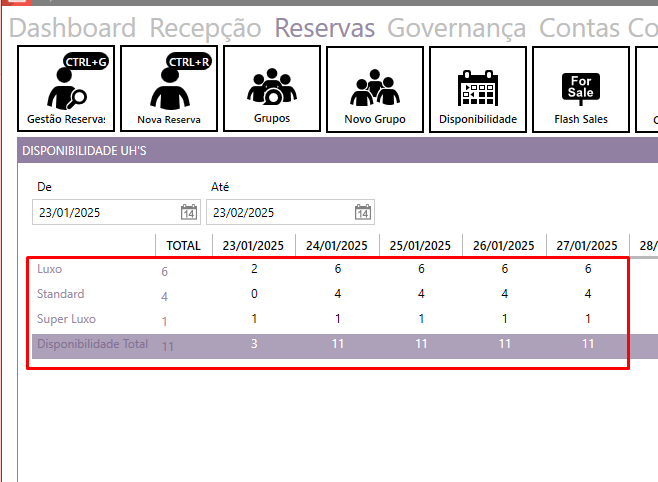Viewport: 658px width, 482px height.
Task: Click the TOTAL column header
Action: tap(183, 245)
